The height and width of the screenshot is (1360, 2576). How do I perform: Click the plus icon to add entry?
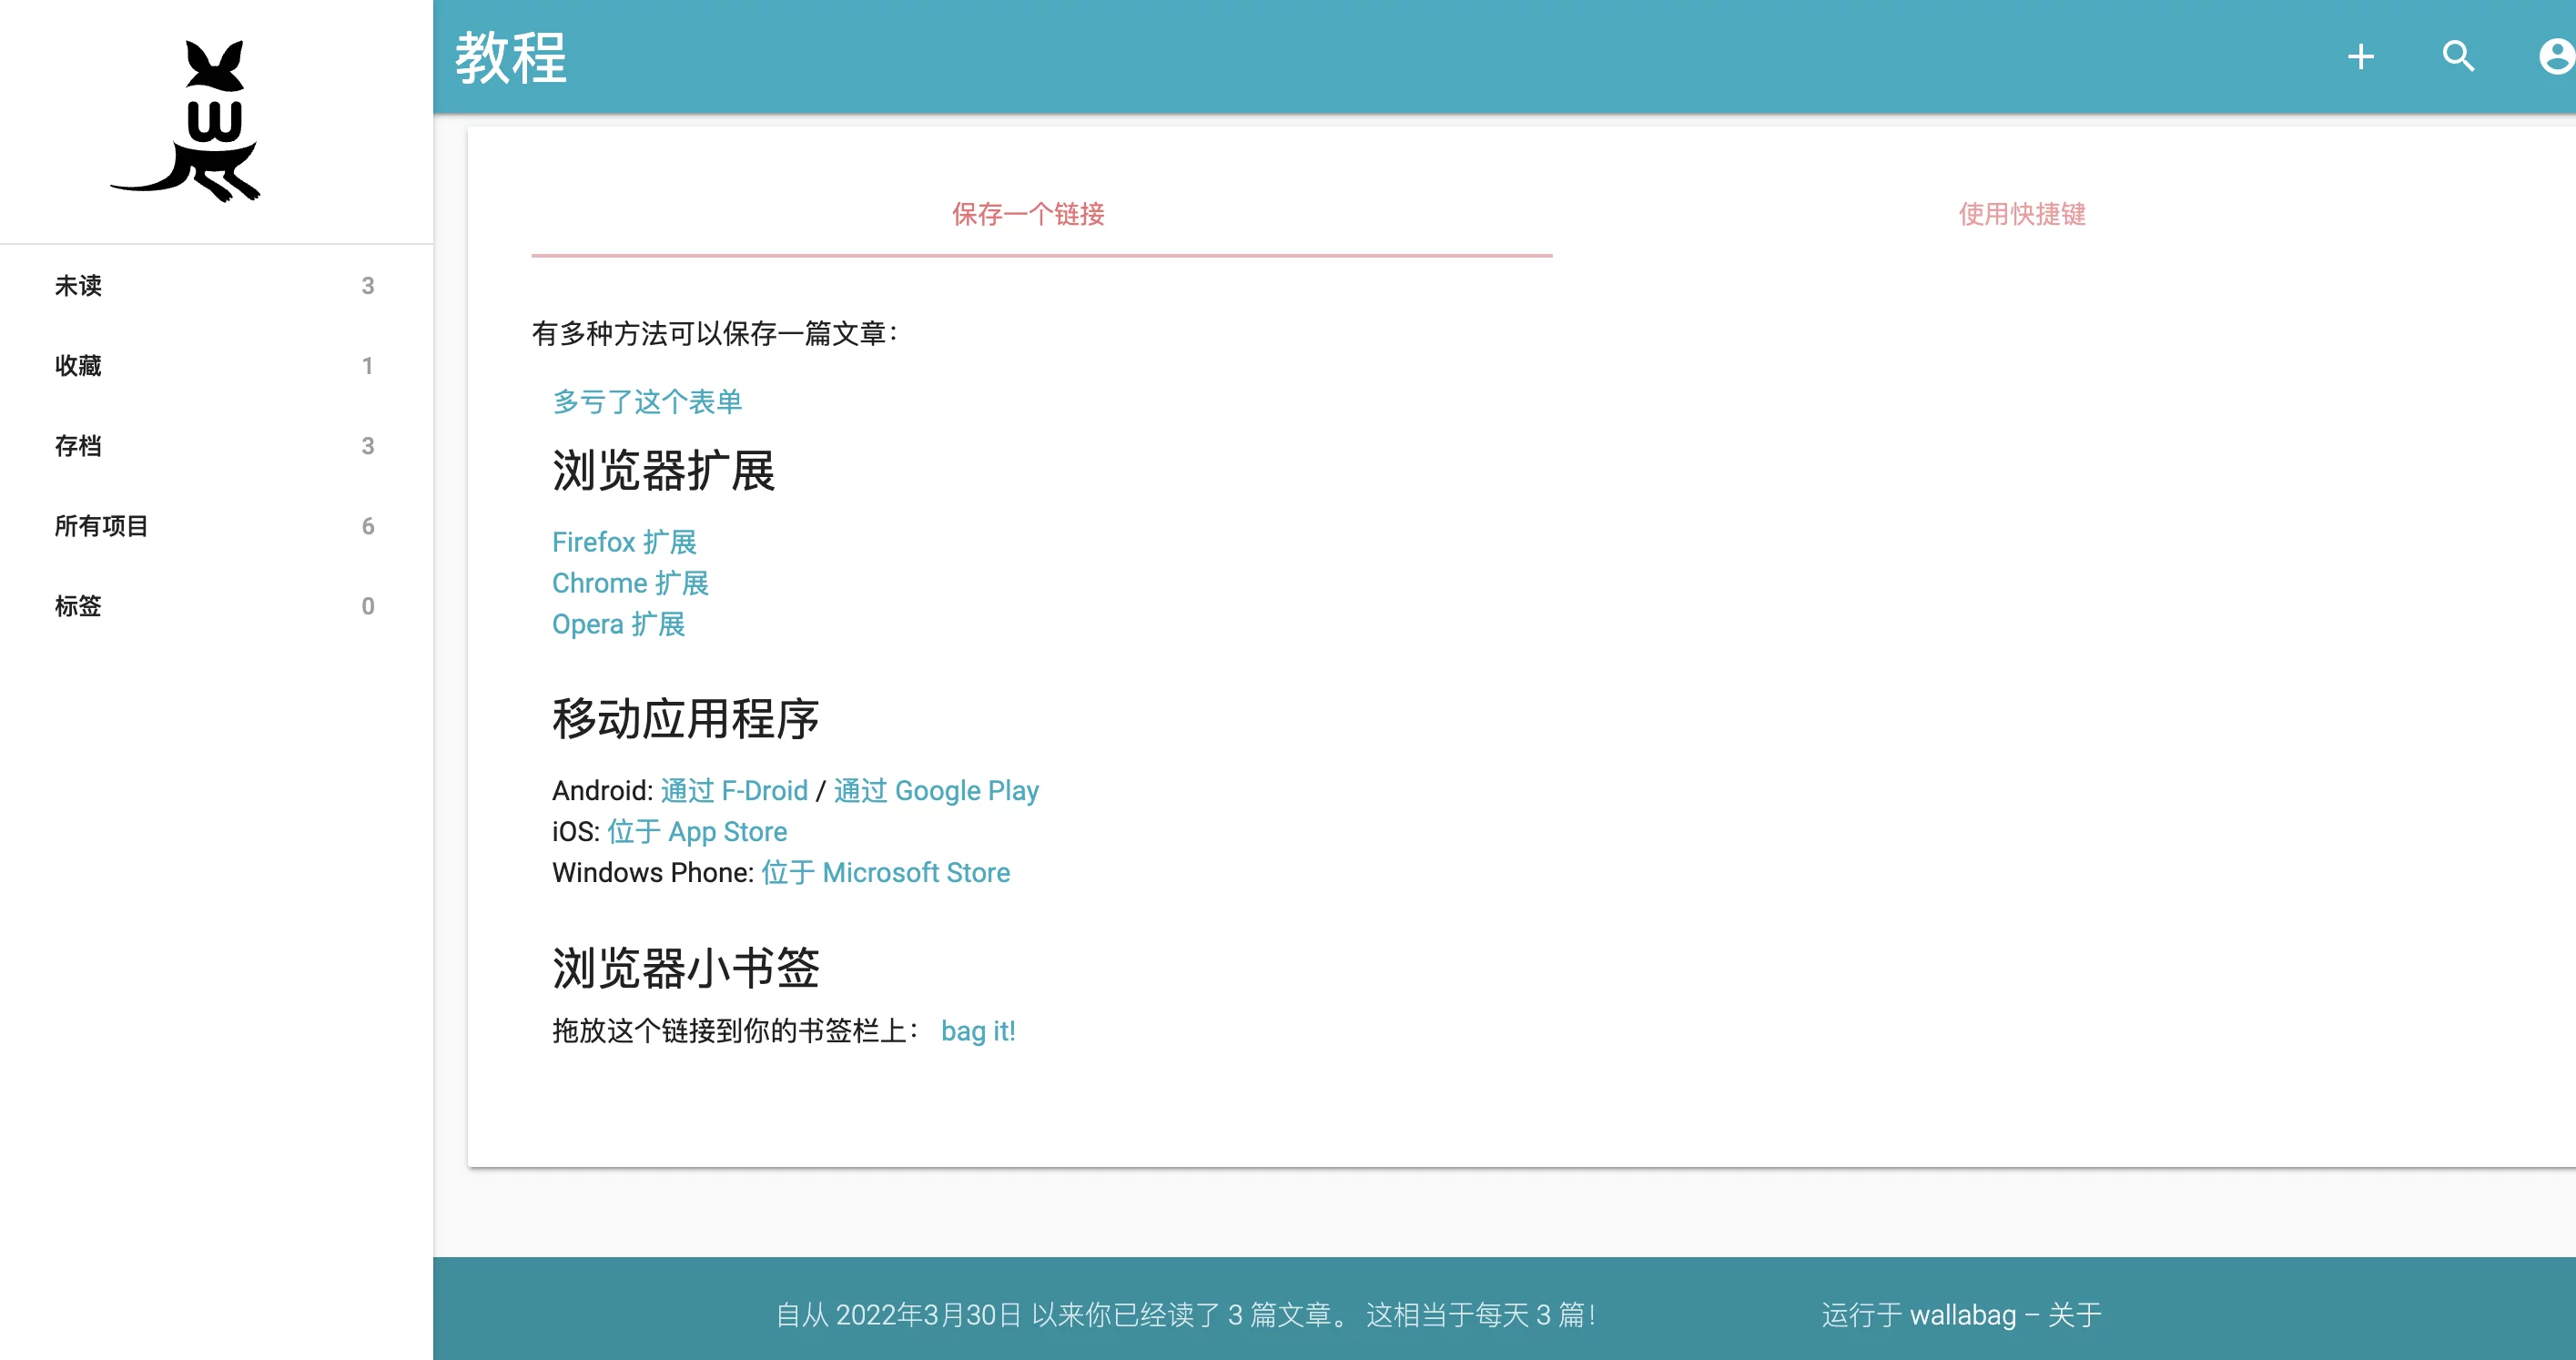click(x=2360, y=57)
